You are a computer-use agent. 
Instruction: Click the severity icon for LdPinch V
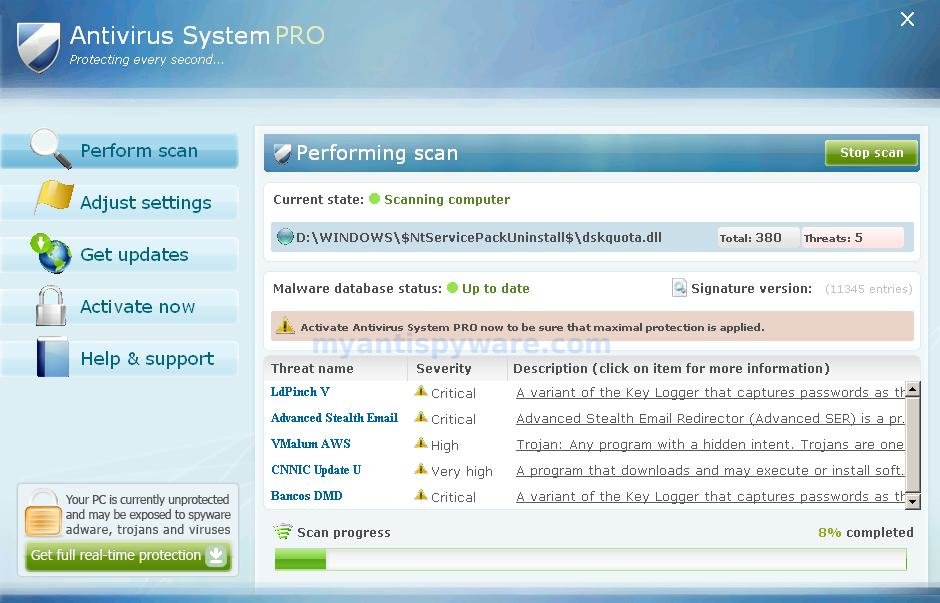pos(421,391)
